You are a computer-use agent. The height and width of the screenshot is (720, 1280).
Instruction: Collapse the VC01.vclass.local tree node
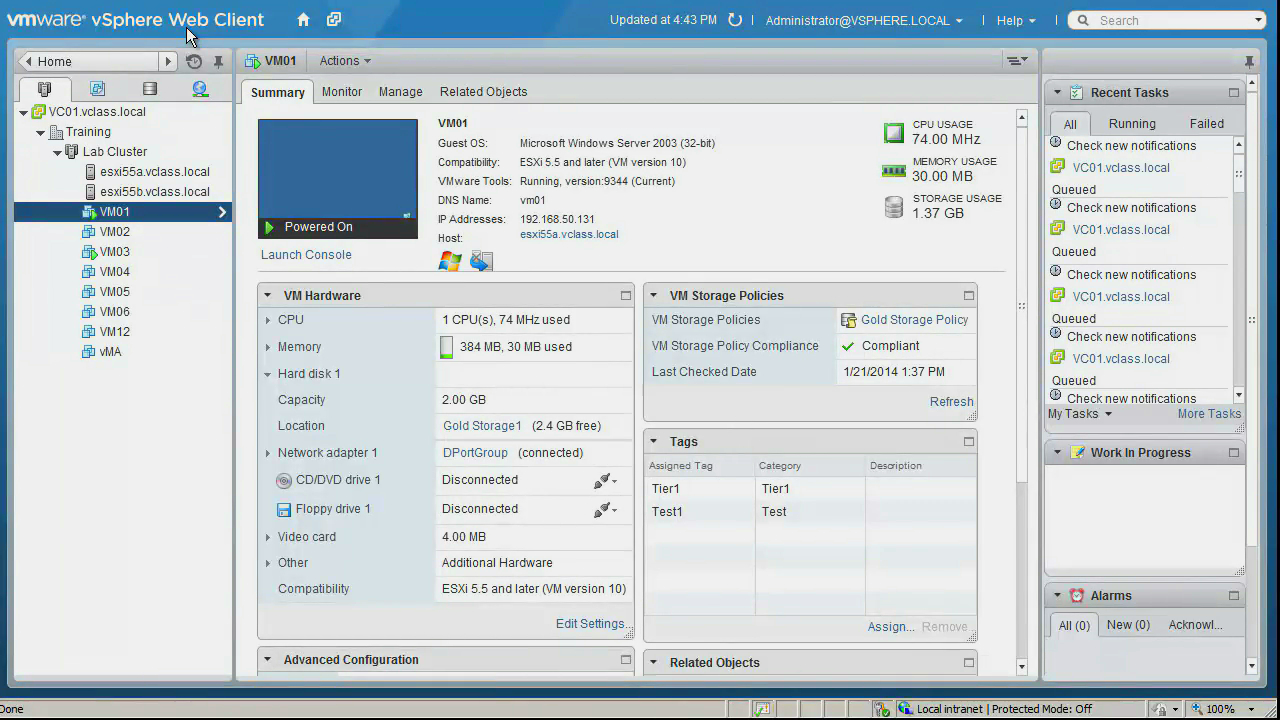click(x=24, y=112)
